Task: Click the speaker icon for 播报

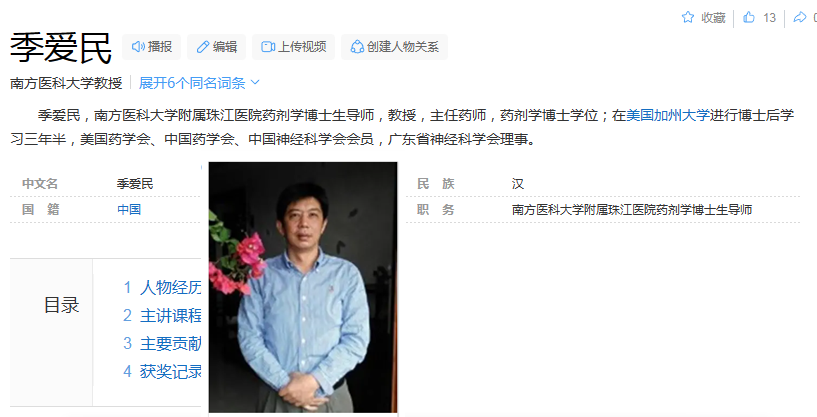Action: [138, 47]
